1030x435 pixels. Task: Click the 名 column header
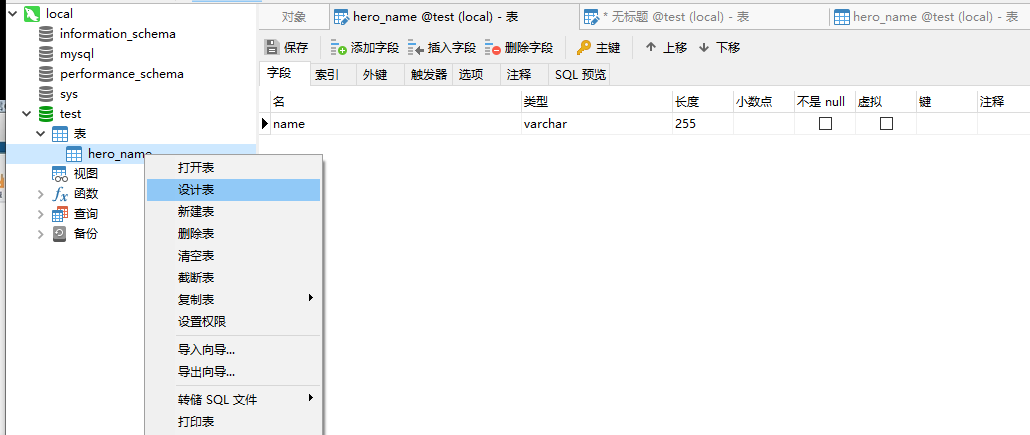pos(396,101)
